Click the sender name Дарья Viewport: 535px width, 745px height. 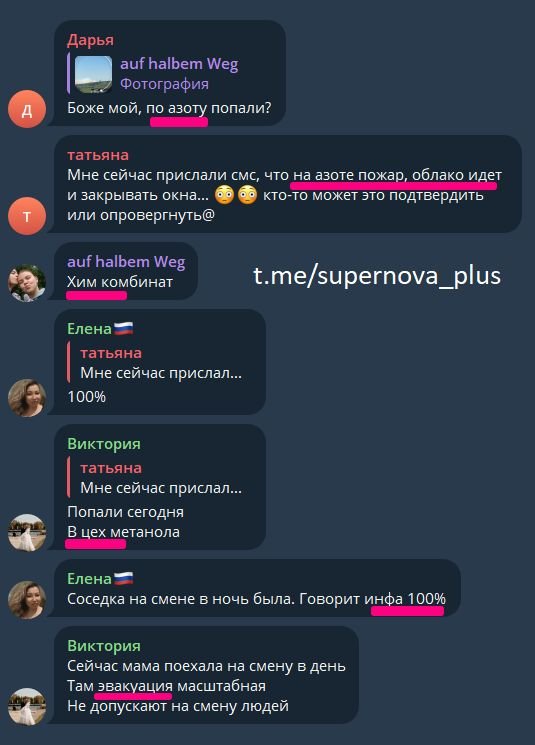pyautogui.click(x=90, y=40)
